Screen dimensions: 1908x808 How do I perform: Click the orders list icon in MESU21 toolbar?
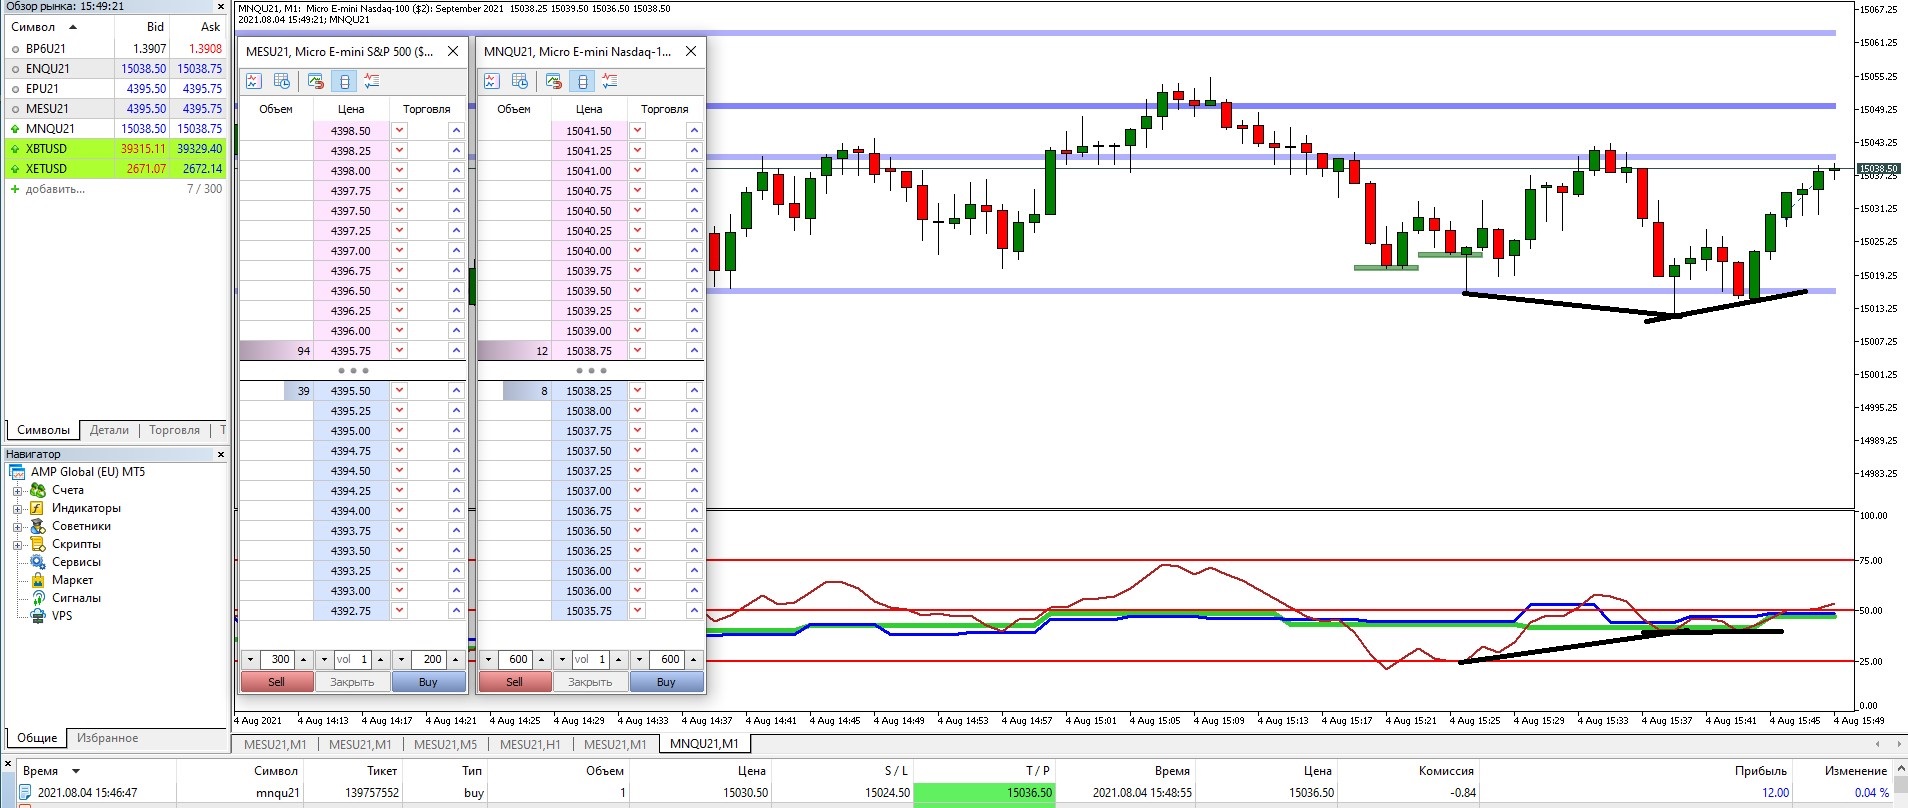372,81
